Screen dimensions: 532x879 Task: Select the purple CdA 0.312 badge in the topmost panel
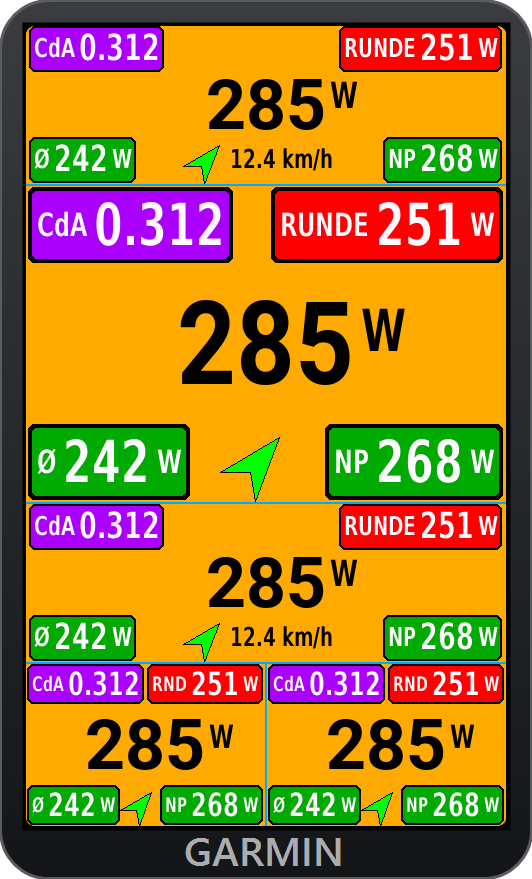pos(96,49)
